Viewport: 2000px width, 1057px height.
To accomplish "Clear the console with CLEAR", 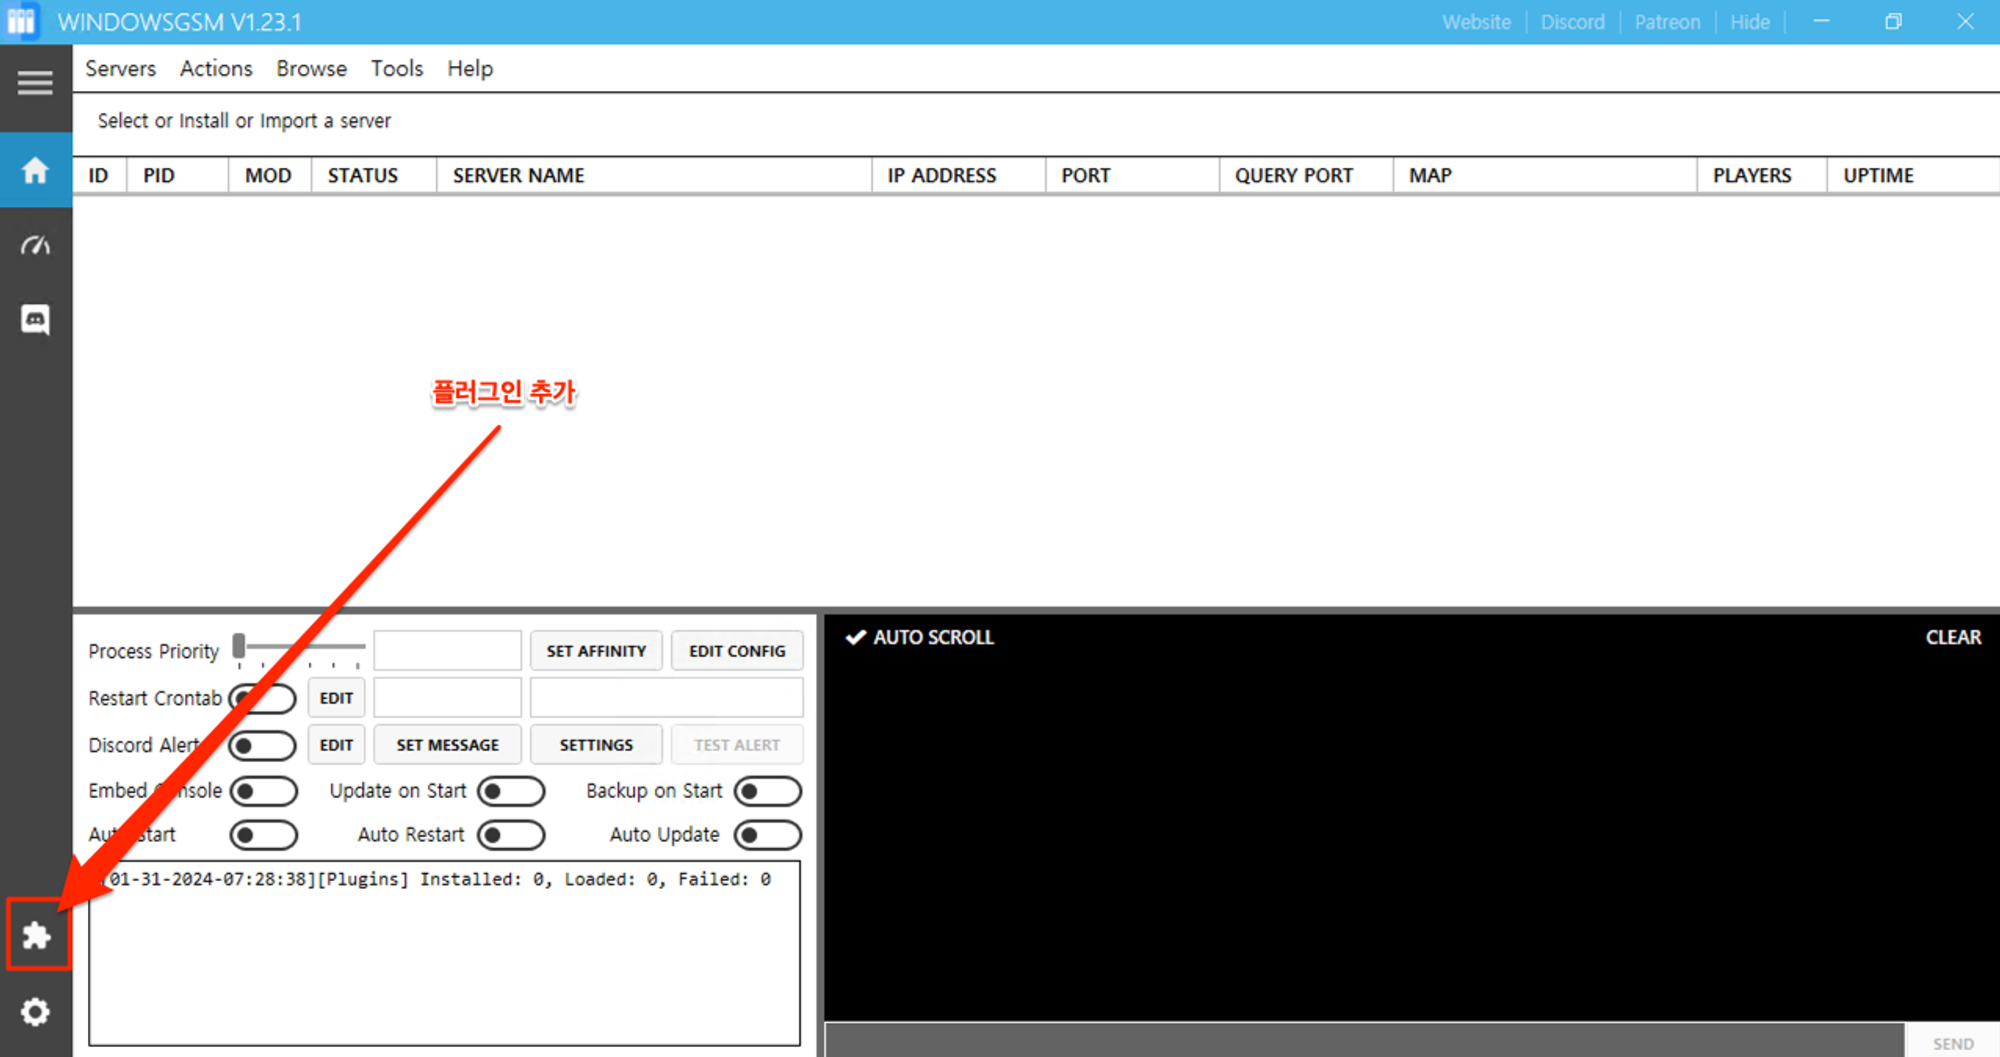I will 1953,637.
